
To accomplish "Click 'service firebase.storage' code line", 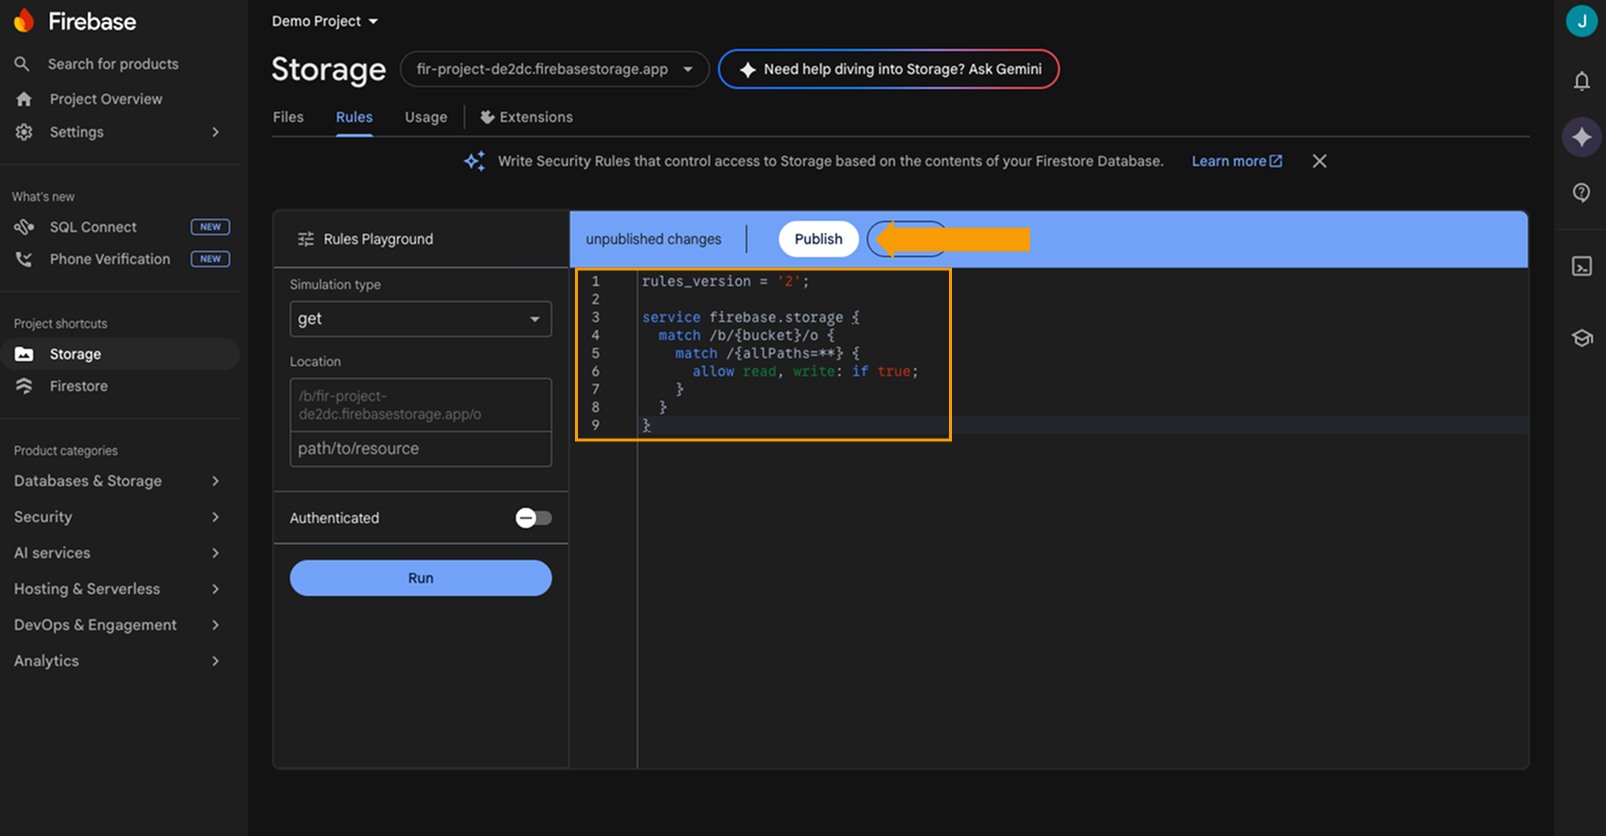I will pyautogui.click(x=750, y=317).
